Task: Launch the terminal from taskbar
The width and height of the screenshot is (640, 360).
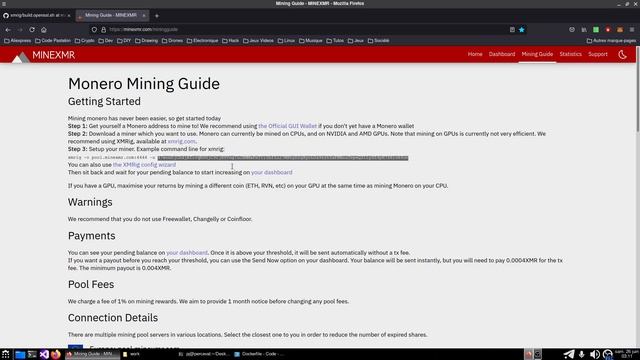Action: point(32,354)
